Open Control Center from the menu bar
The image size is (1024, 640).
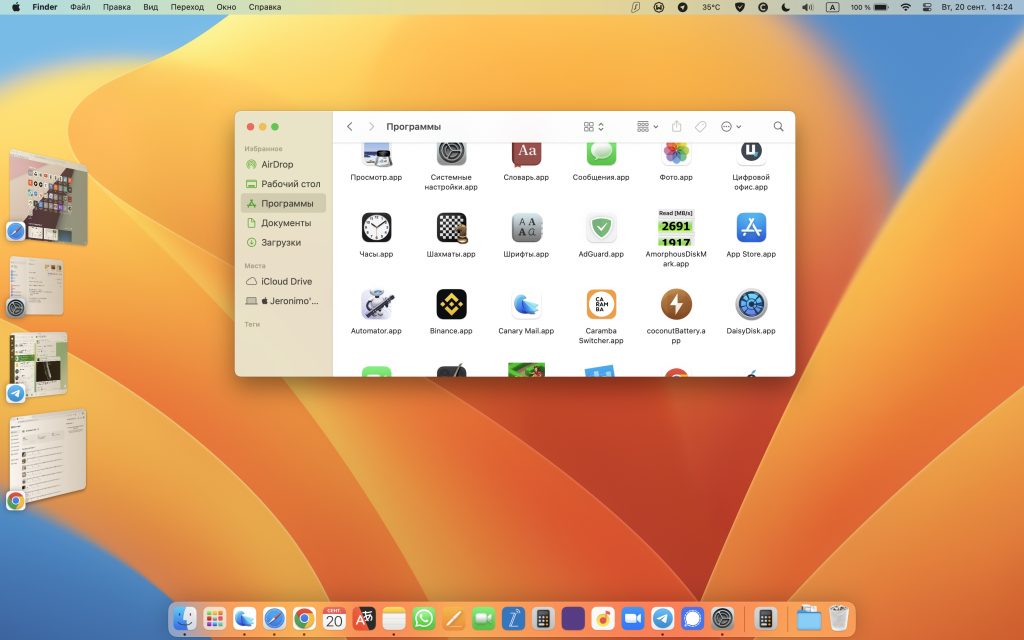[926, 7]
